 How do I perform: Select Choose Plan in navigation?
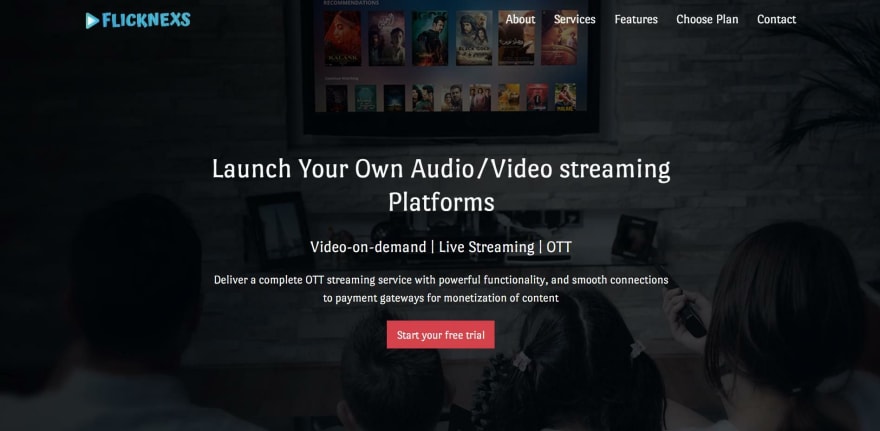pos(707,19)
